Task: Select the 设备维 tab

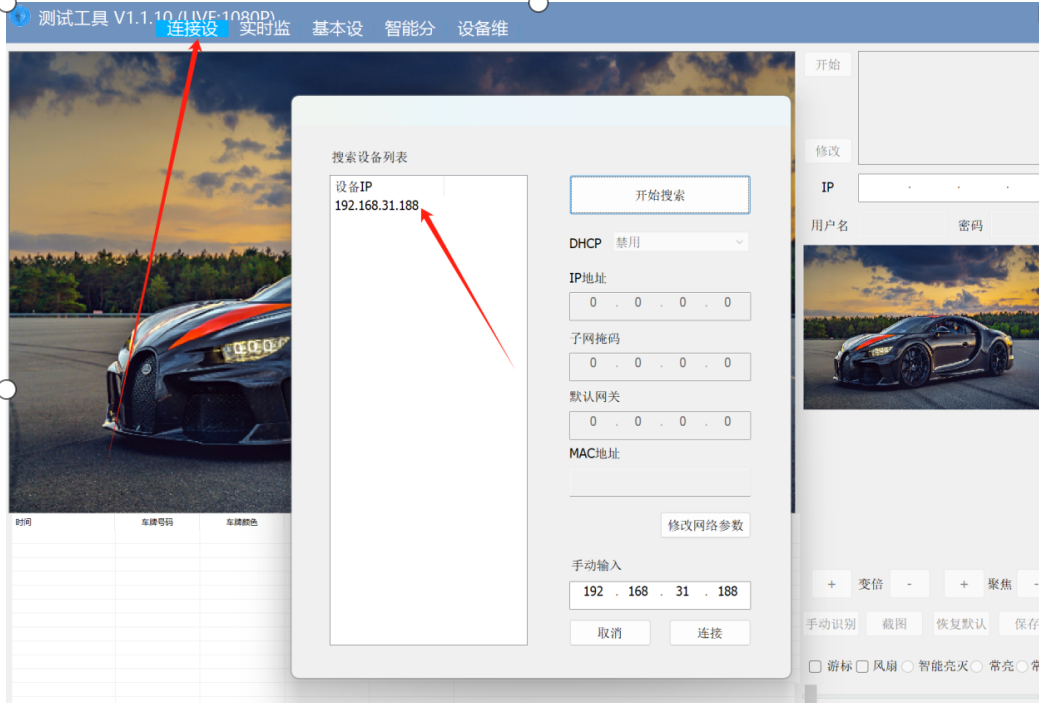Action: click(x=483, y=28)
